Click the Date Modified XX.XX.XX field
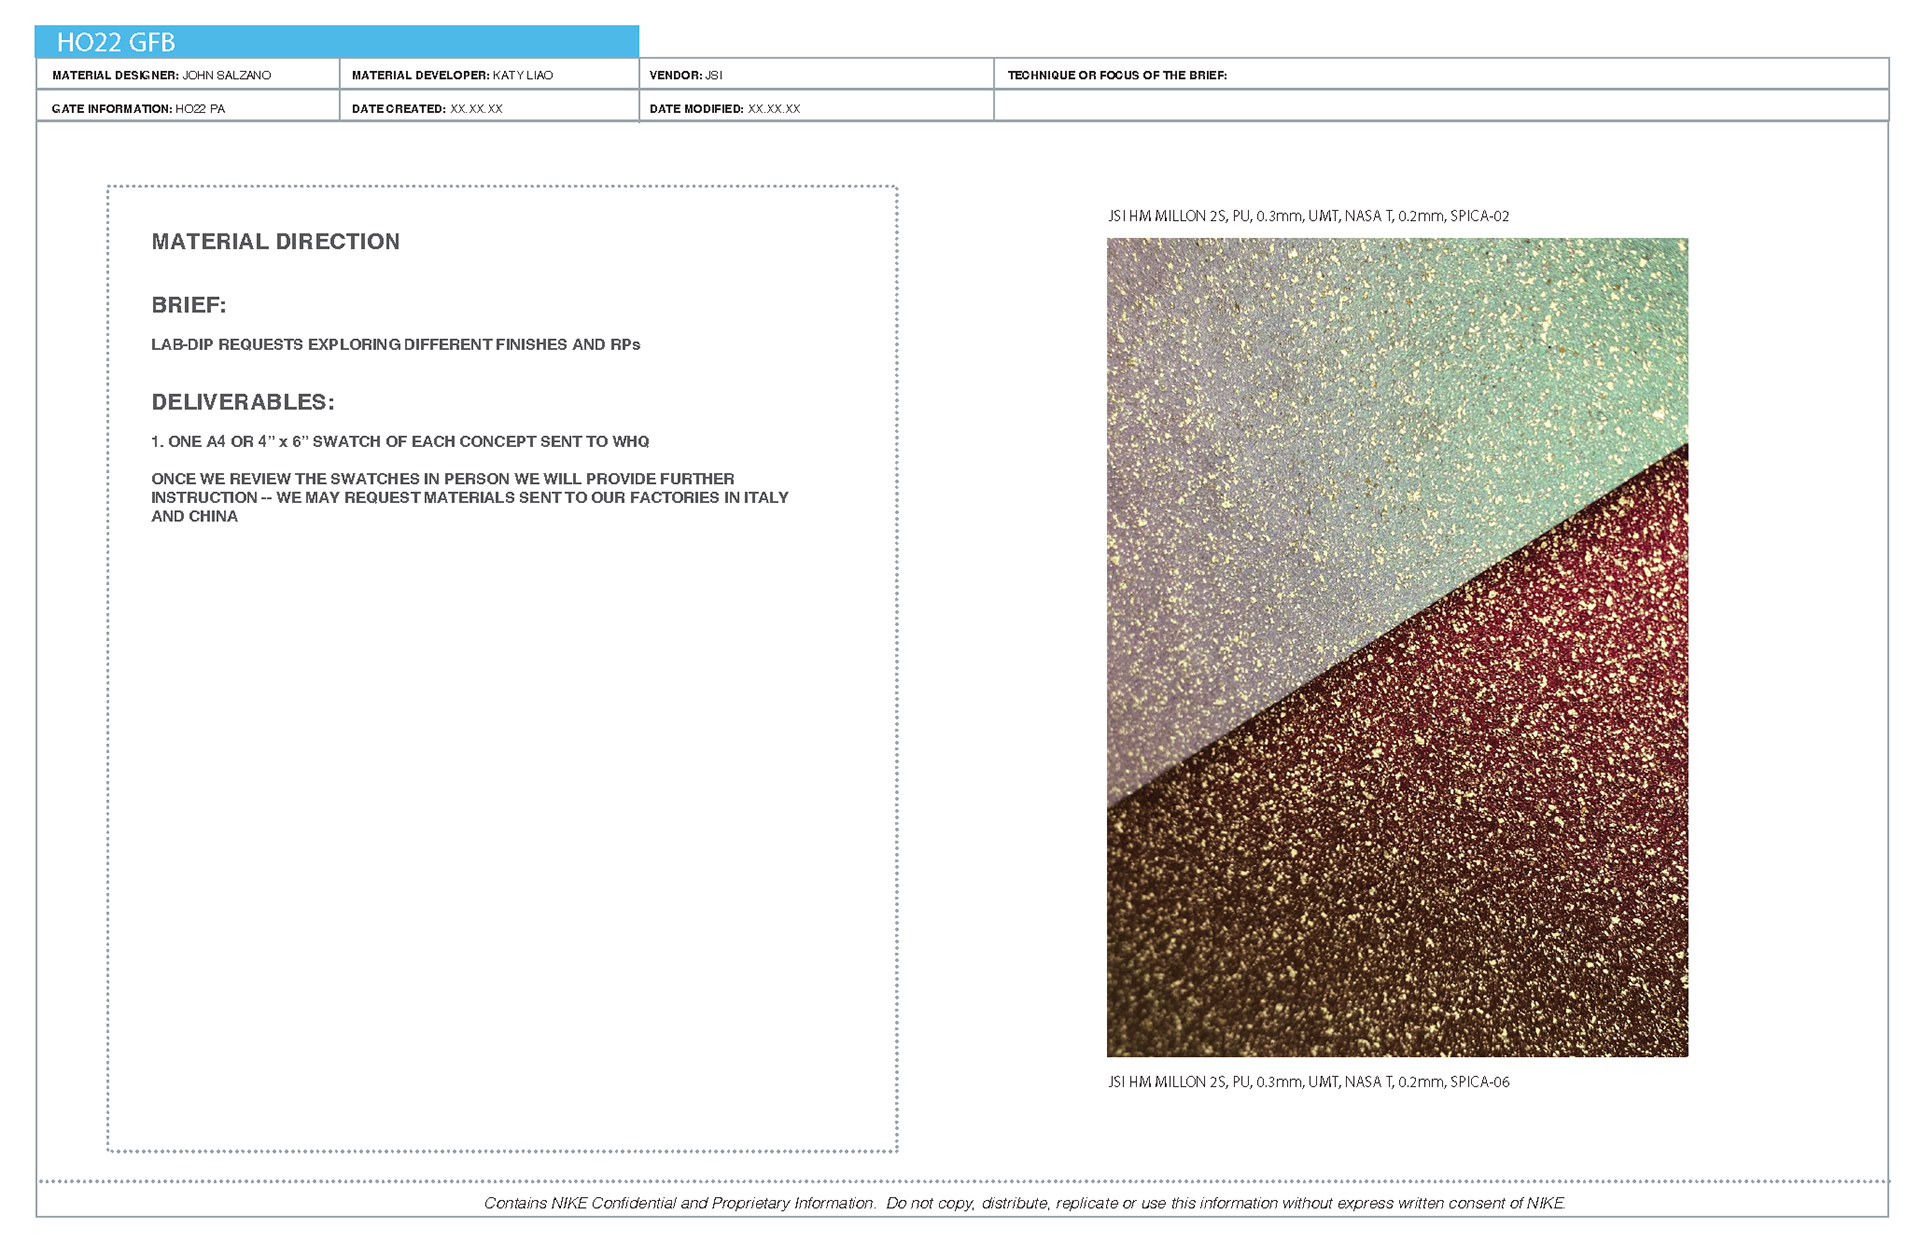Image resolution: width=1920 pixels, height=1242 pixels. [x=725, y=108]
